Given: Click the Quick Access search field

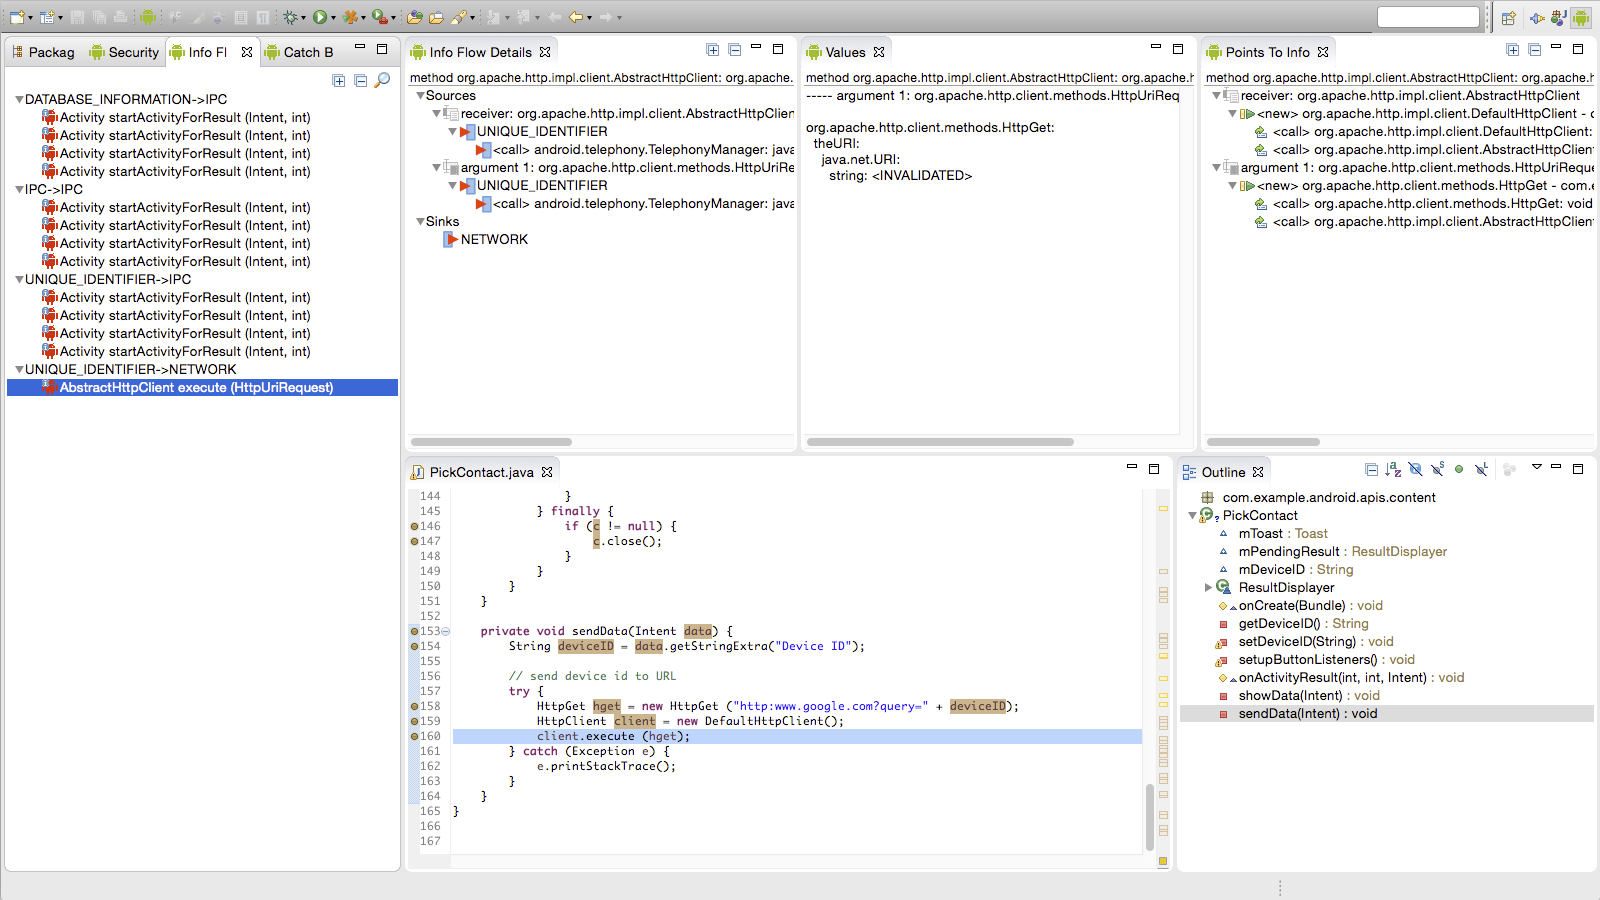Looking at the screenshot, I should [x=1427, y=17].
